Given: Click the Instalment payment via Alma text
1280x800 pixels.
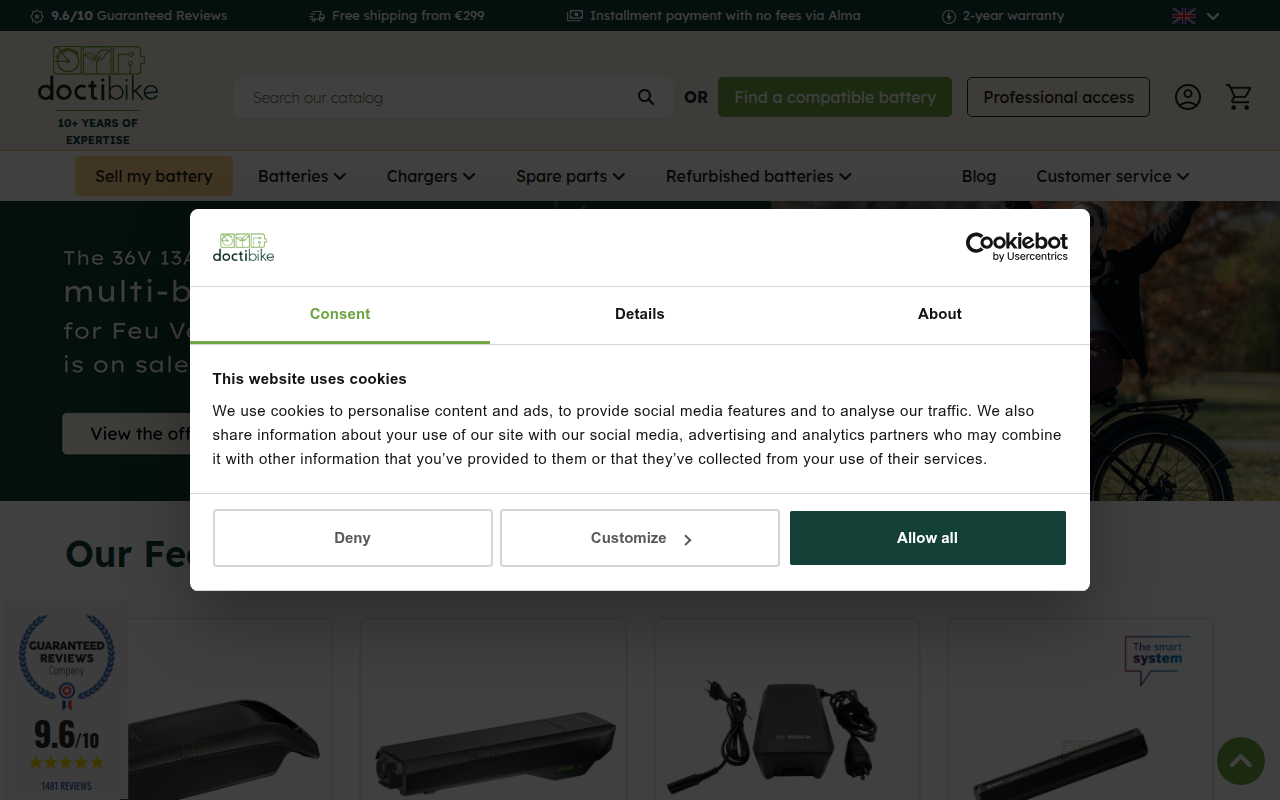Looking at the screenshot, I should pos(725,16).
